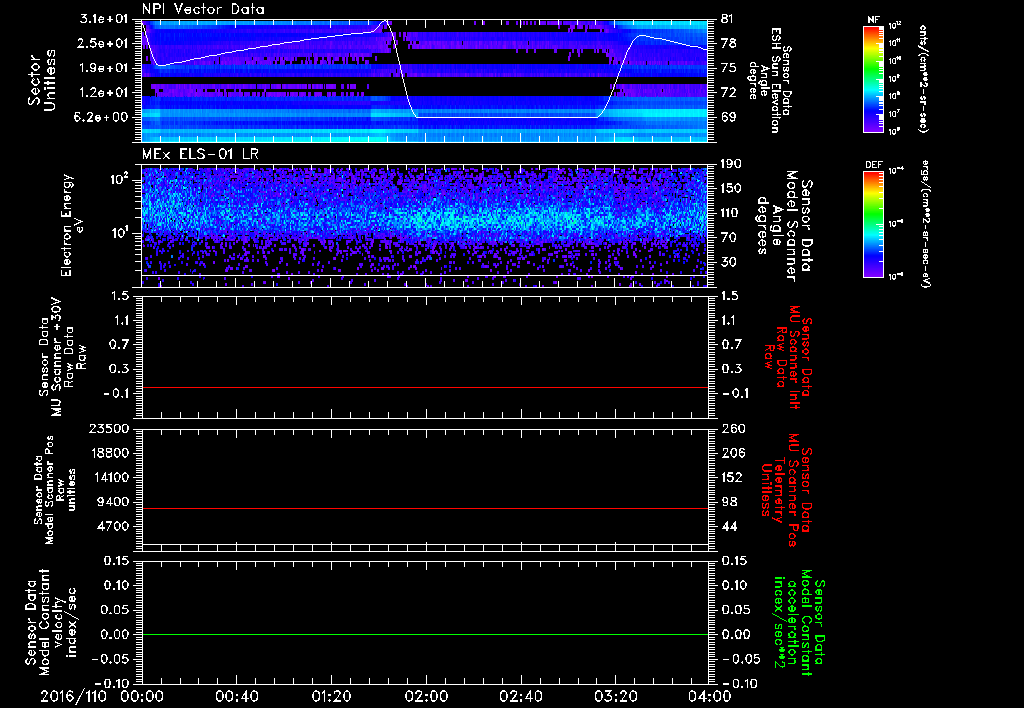Click the red line in Scanner Pos panel
The width and height of the screenshot is (1024, 708).
coord(424,508)
